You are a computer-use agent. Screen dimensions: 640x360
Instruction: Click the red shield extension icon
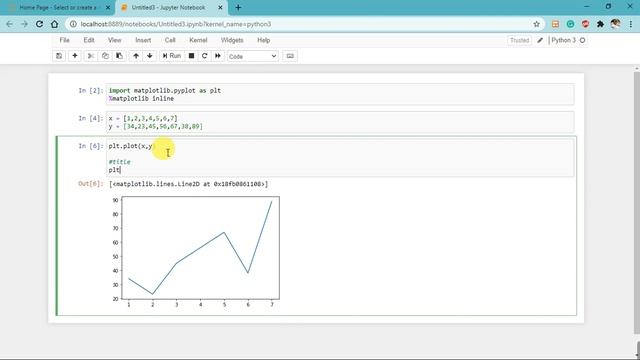(585, 24)
